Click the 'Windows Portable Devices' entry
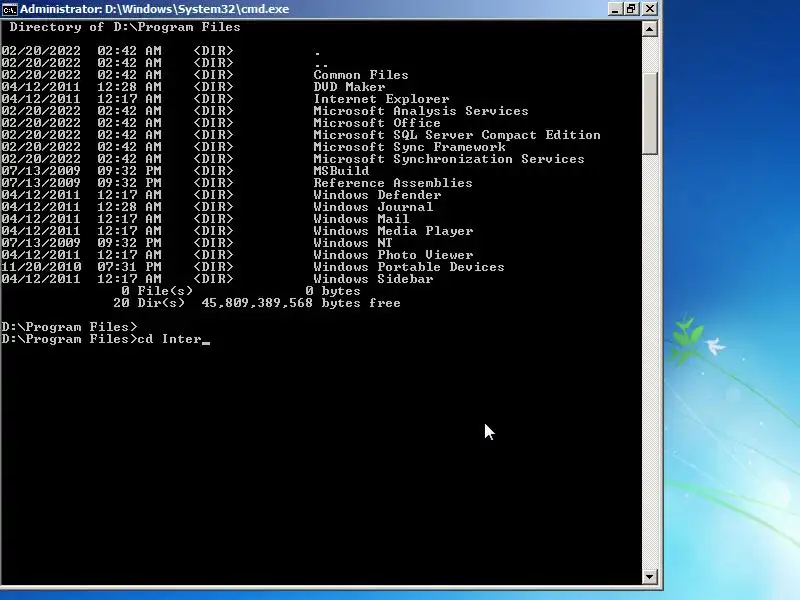 [x=409, y=267]
